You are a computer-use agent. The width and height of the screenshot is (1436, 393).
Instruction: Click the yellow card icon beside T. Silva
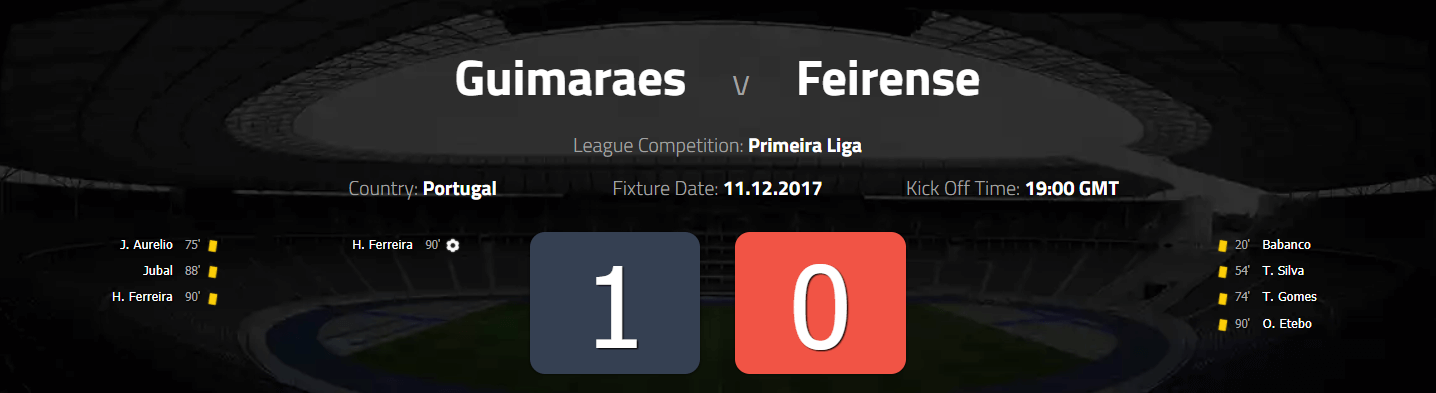pos(1222,271)
